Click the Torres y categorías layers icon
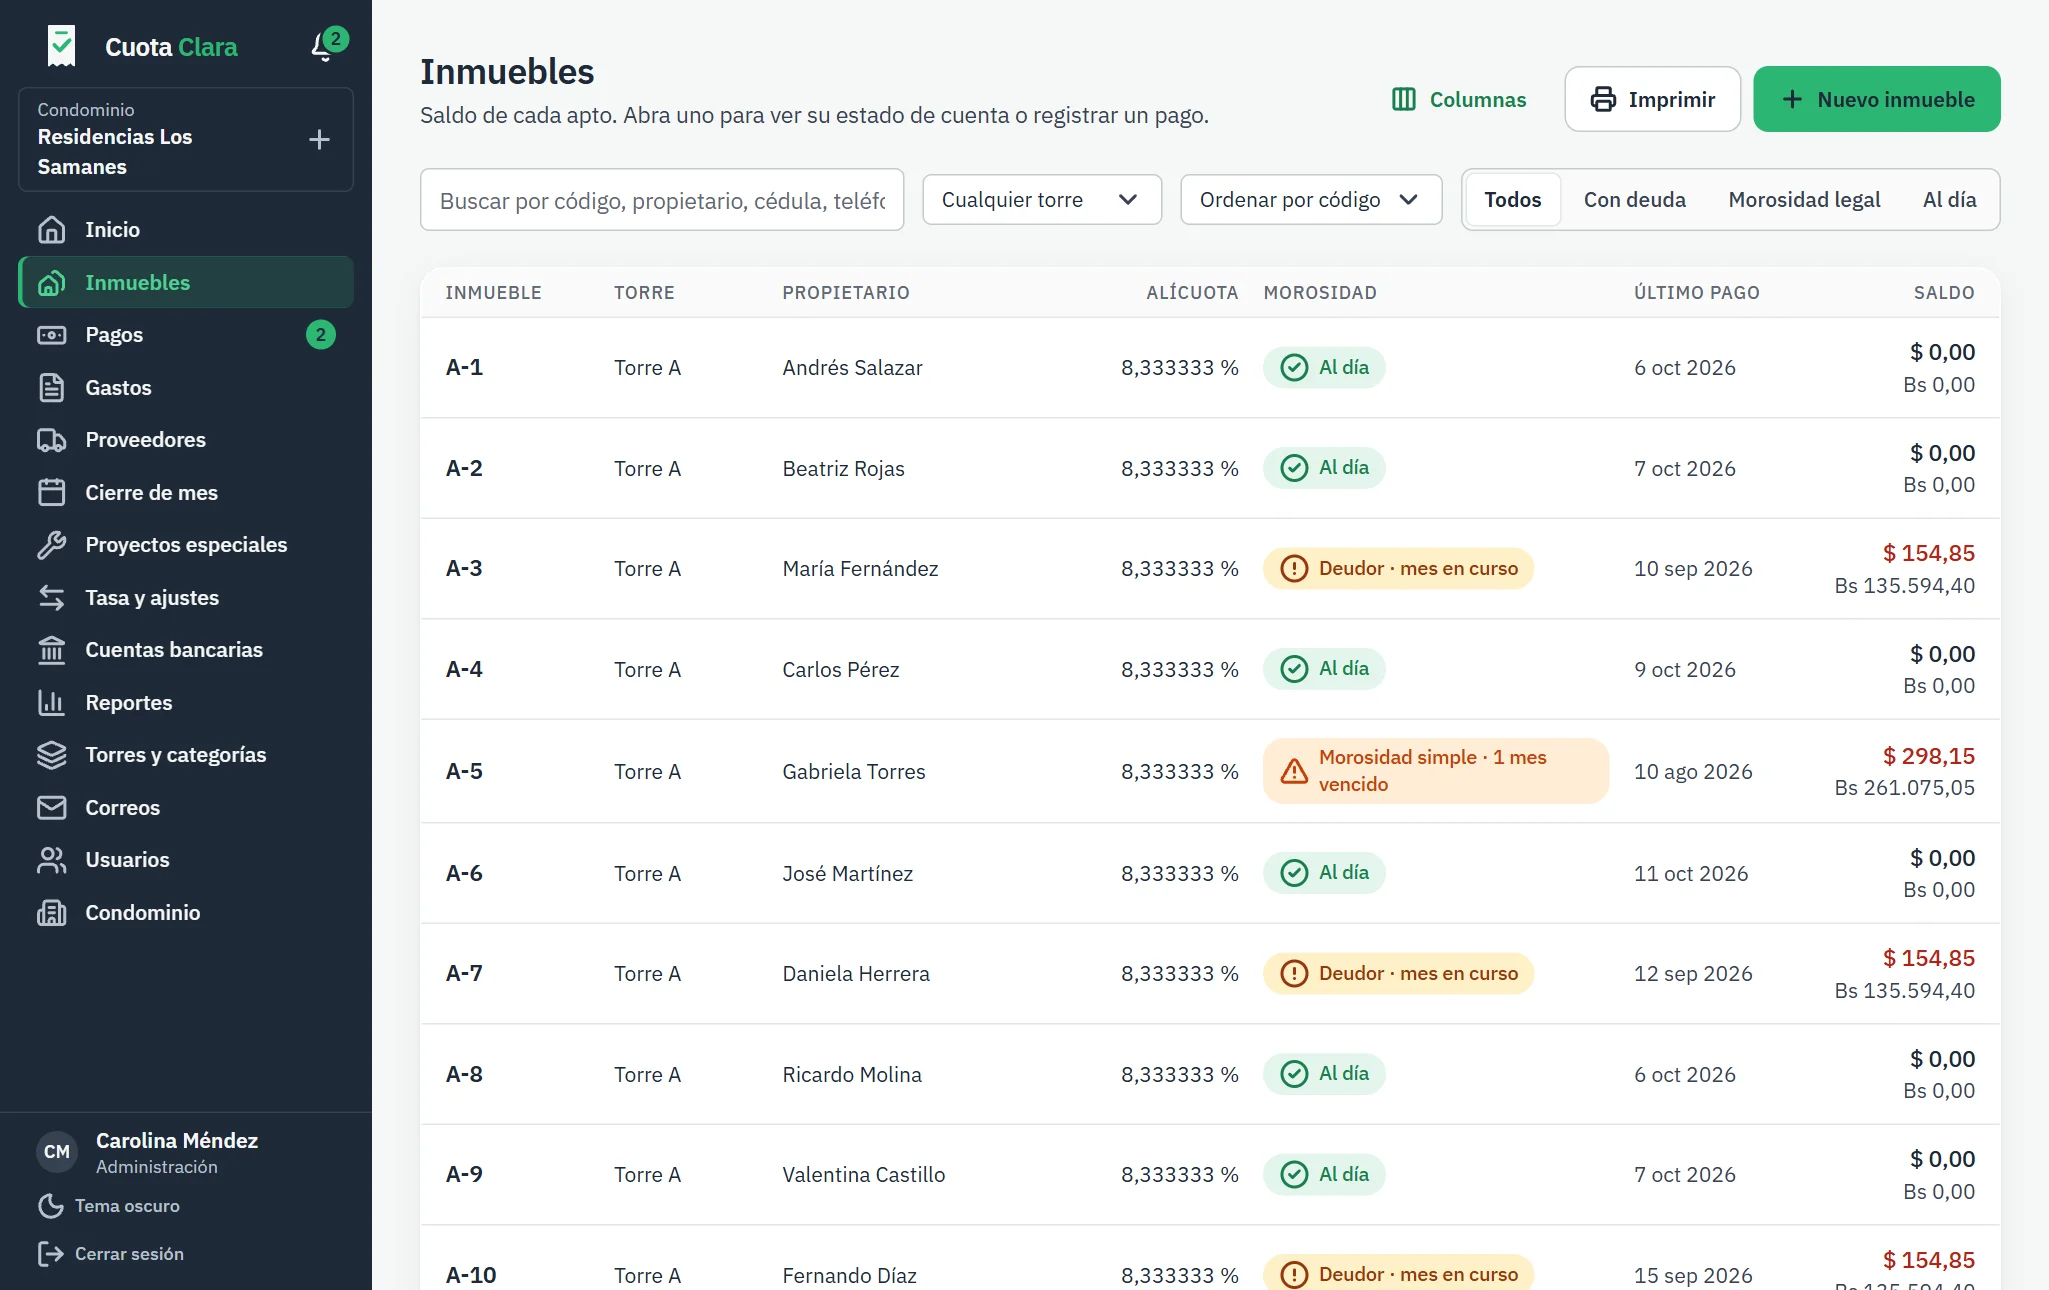Viewport: 2049px width, 1290px height. (x=52, y=755)
